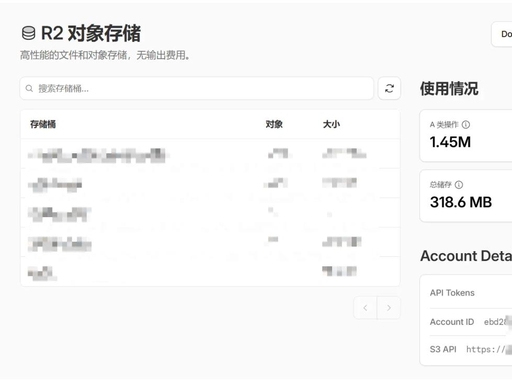This screenshot has height=384, width=512.
Task: Click the 大小 column header
Action: 331,124
